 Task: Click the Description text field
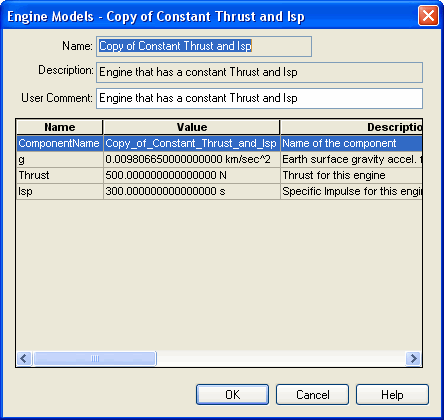[260, 72]
